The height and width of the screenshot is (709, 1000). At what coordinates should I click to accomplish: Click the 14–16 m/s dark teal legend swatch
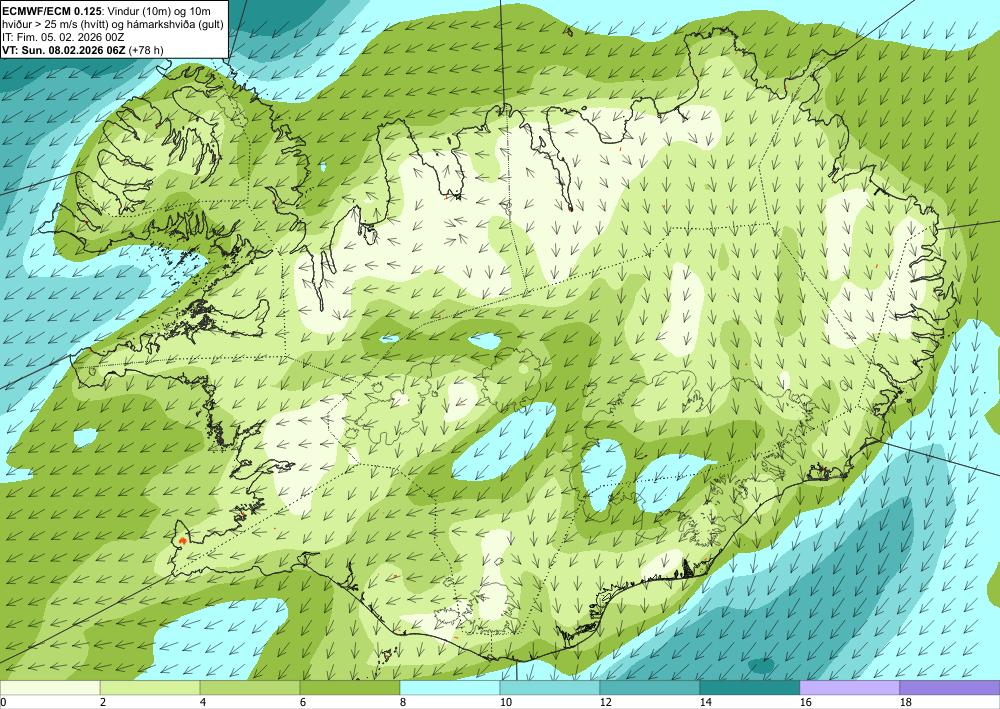tap(750, 688)
